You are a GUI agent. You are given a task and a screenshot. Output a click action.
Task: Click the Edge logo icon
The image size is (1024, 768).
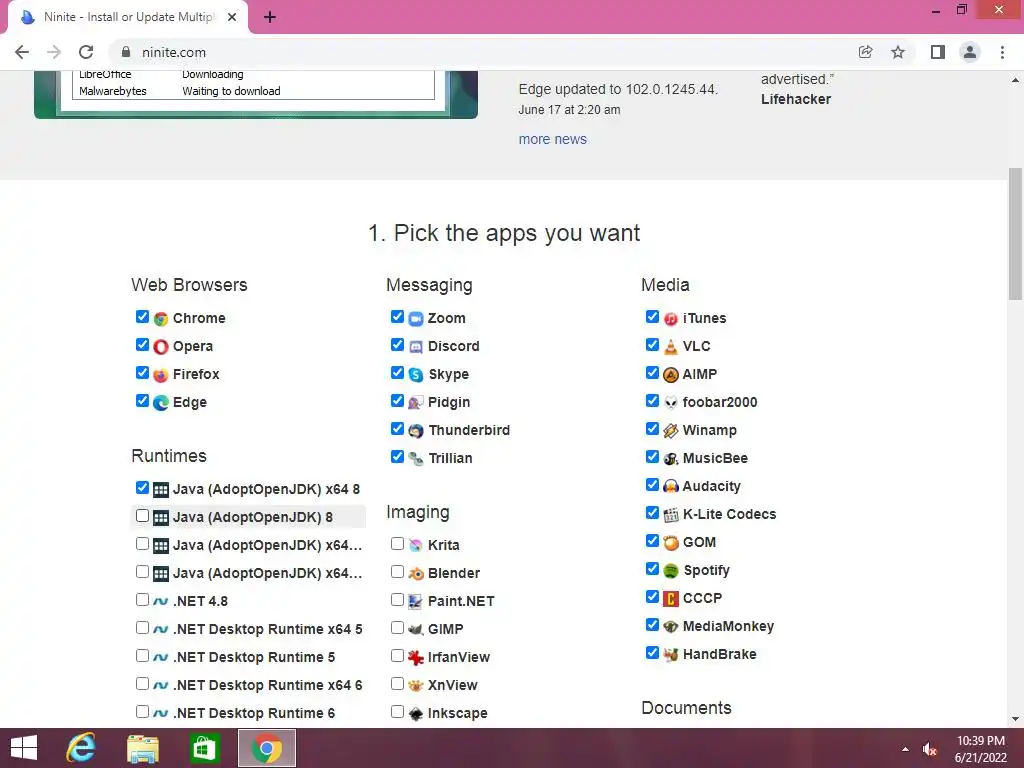[x=161, y=403]
